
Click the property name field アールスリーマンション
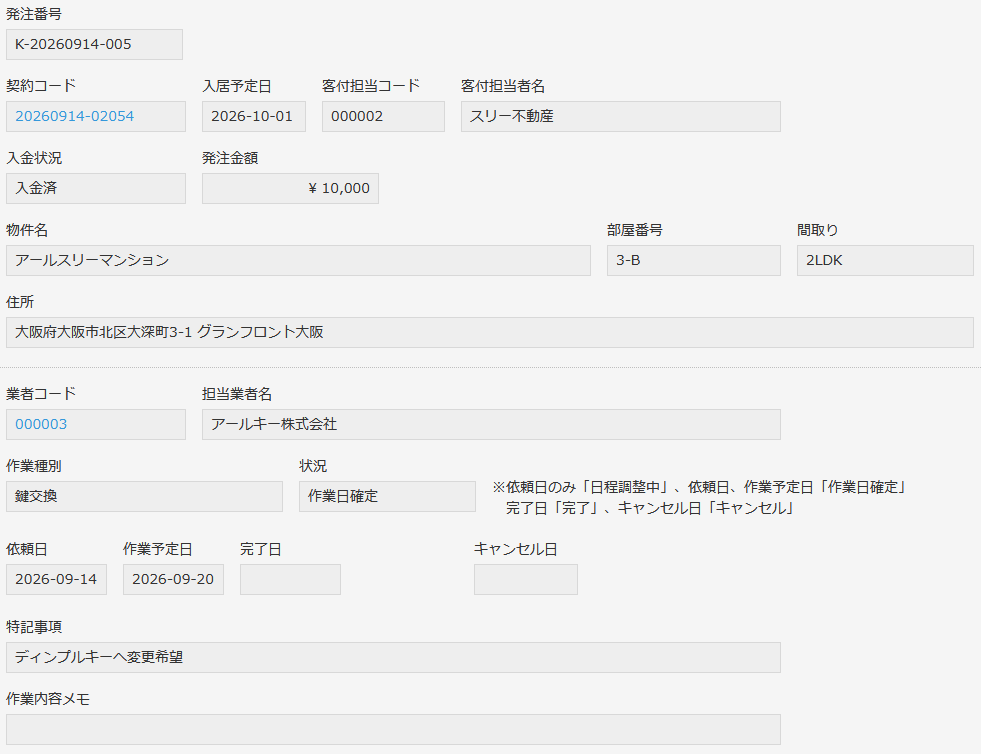(298, 260)
